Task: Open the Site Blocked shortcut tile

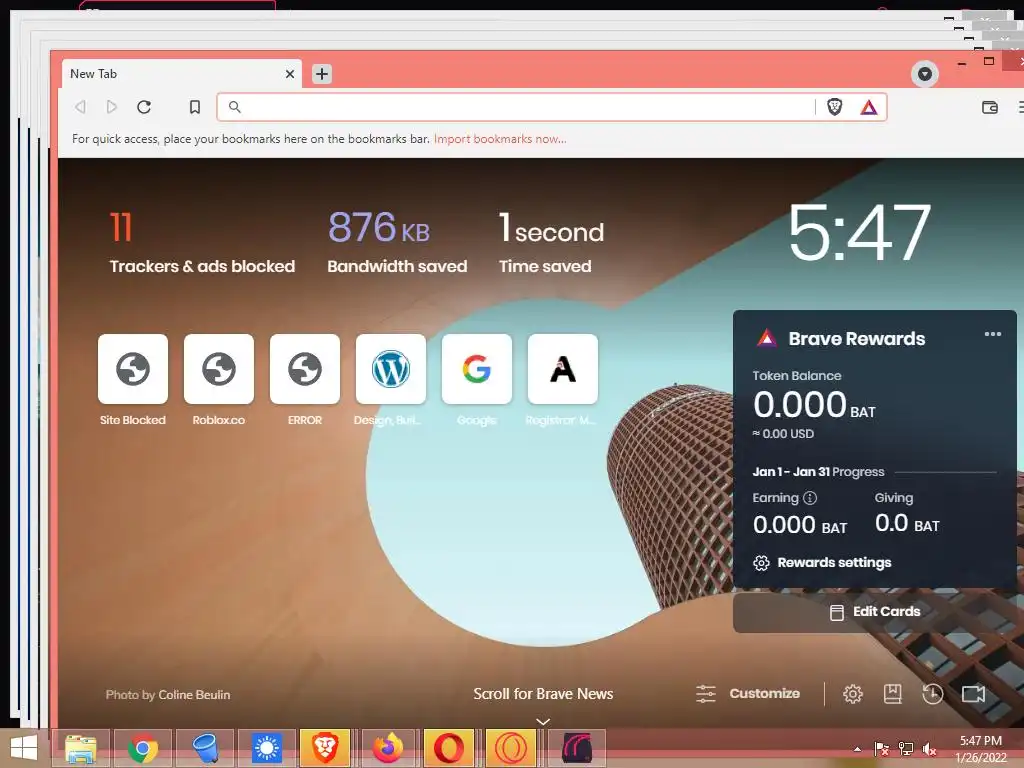Action: [x=133, y=369]
